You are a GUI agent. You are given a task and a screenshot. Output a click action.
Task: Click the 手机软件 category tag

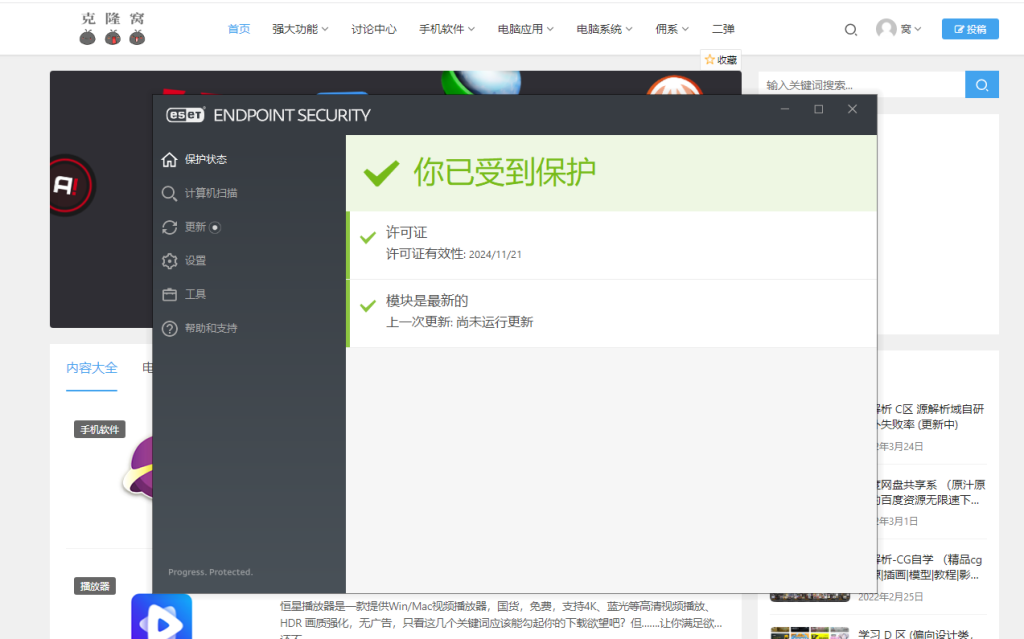(x=99, y=429)
